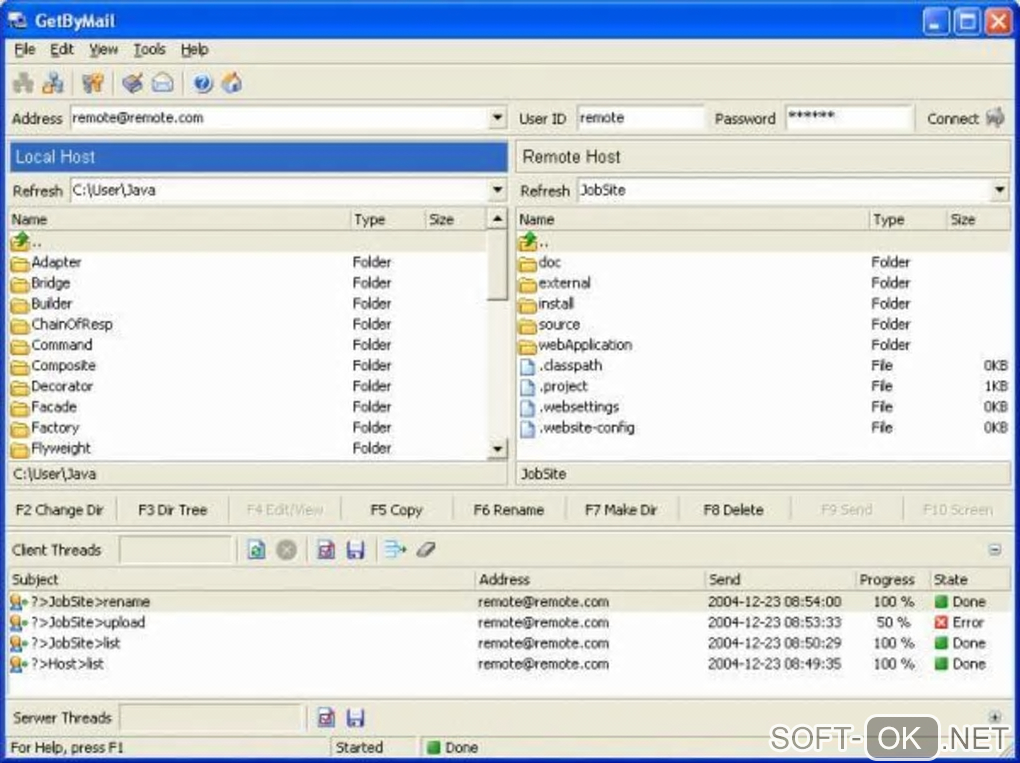Select the Adapter folder row
Image resolution: width=1020 pixels, height=763 pixels.
click(247, 262)
